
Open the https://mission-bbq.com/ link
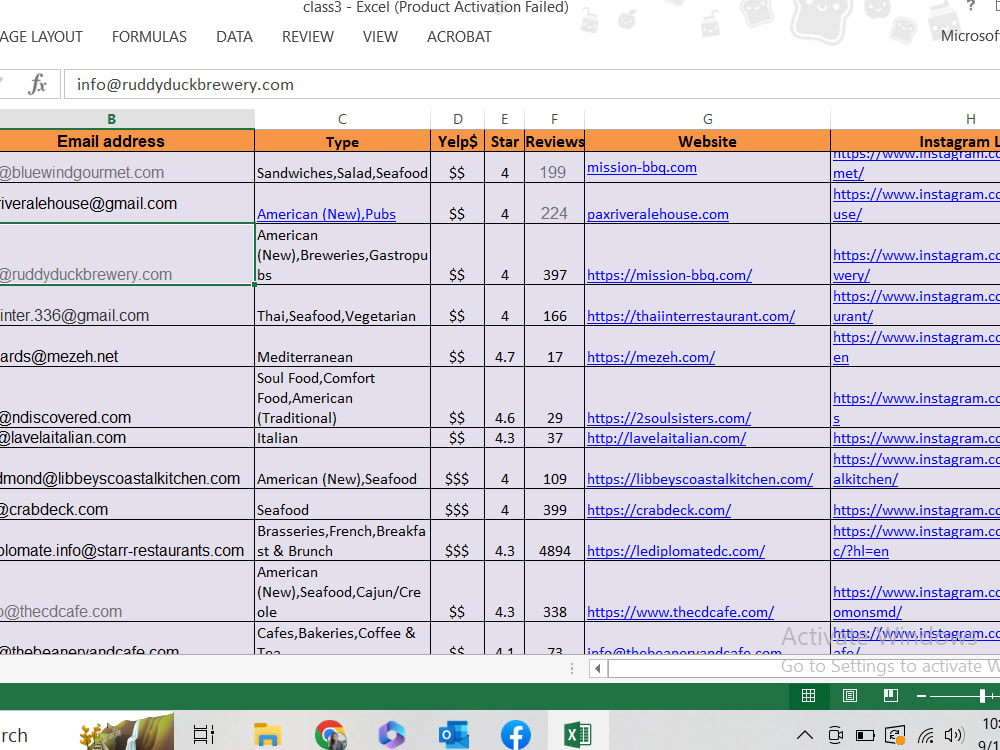(669, 276)
